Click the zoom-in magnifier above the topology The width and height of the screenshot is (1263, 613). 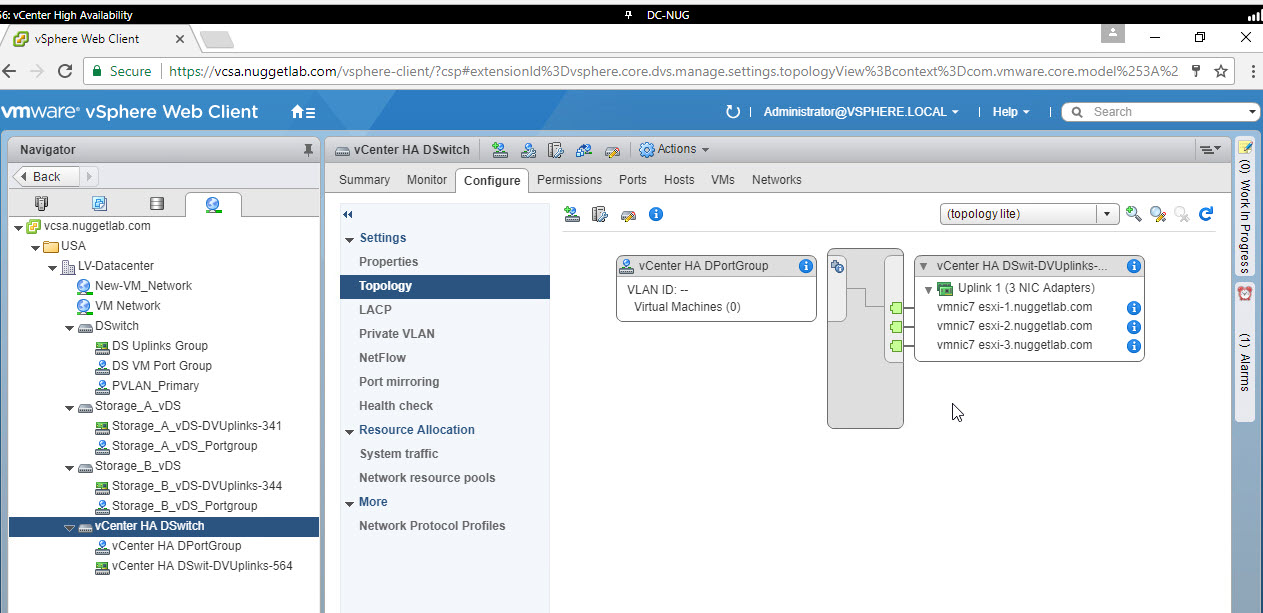[1133, 214]
